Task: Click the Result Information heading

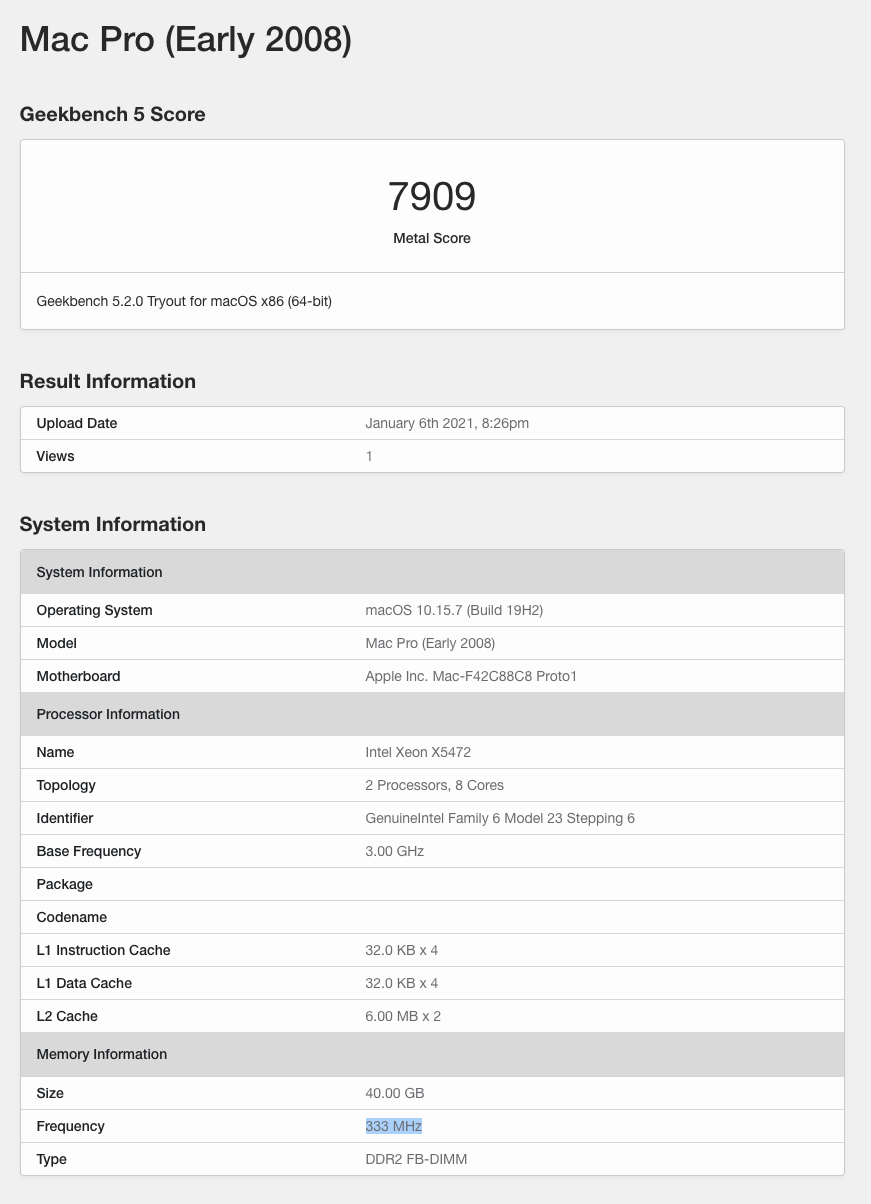Action: coord(108,381)
